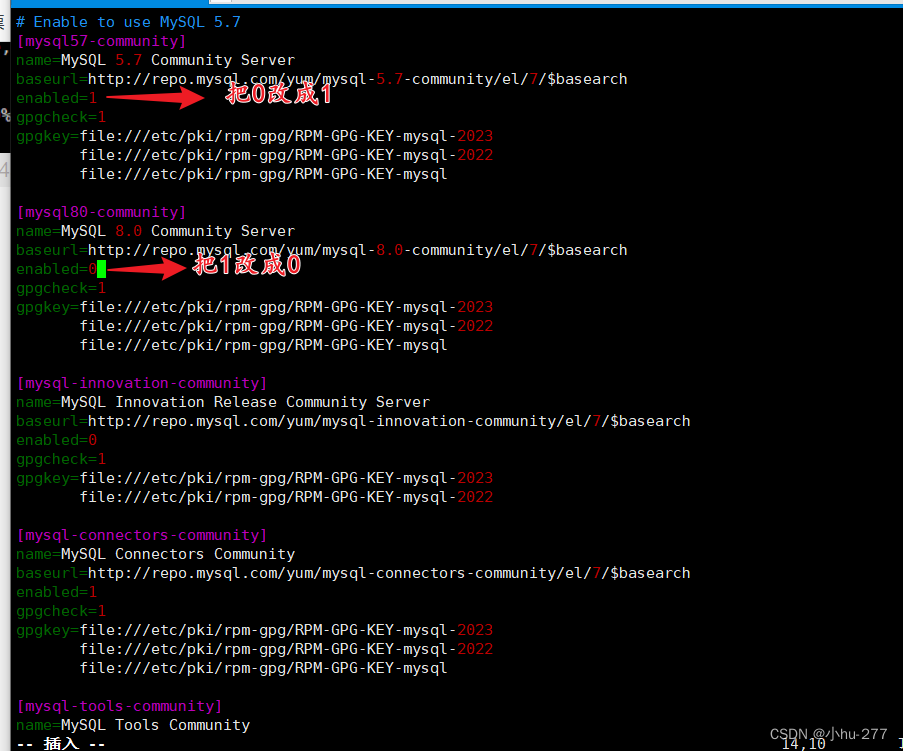Select the [mysql-connectors-community] section header
903x751 pixels.
(142, 536)
